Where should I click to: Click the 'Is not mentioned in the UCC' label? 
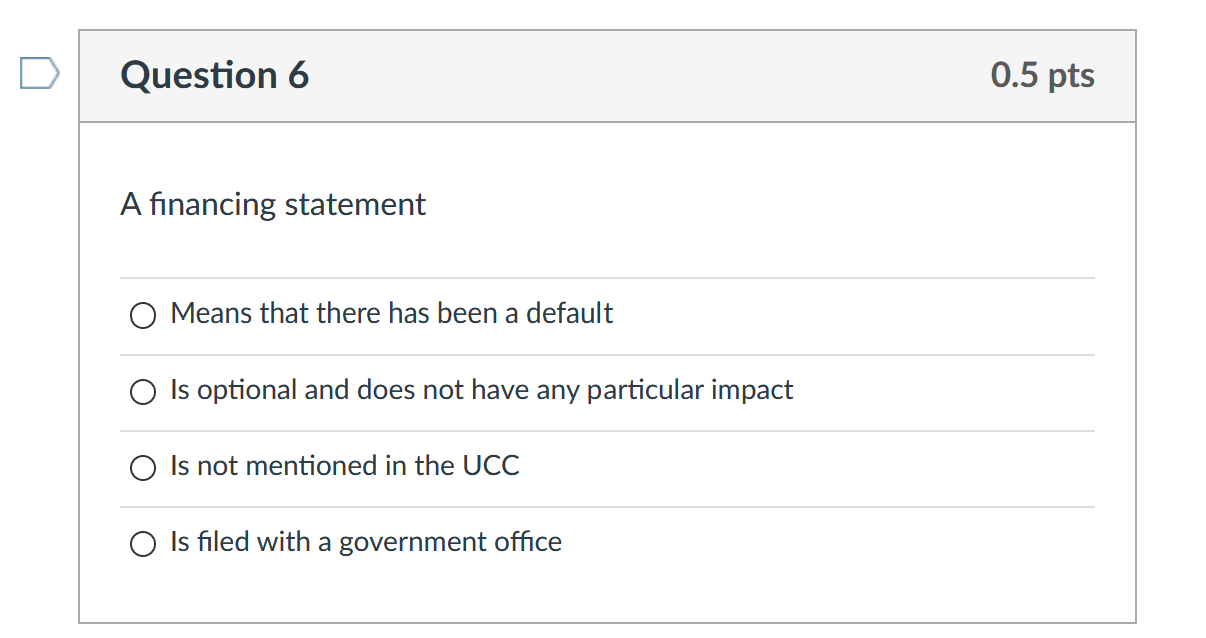344,466
